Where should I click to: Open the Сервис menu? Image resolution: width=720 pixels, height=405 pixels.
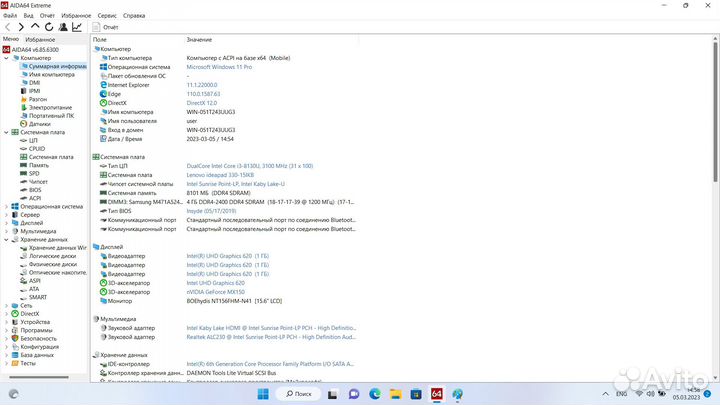(105, 16)
